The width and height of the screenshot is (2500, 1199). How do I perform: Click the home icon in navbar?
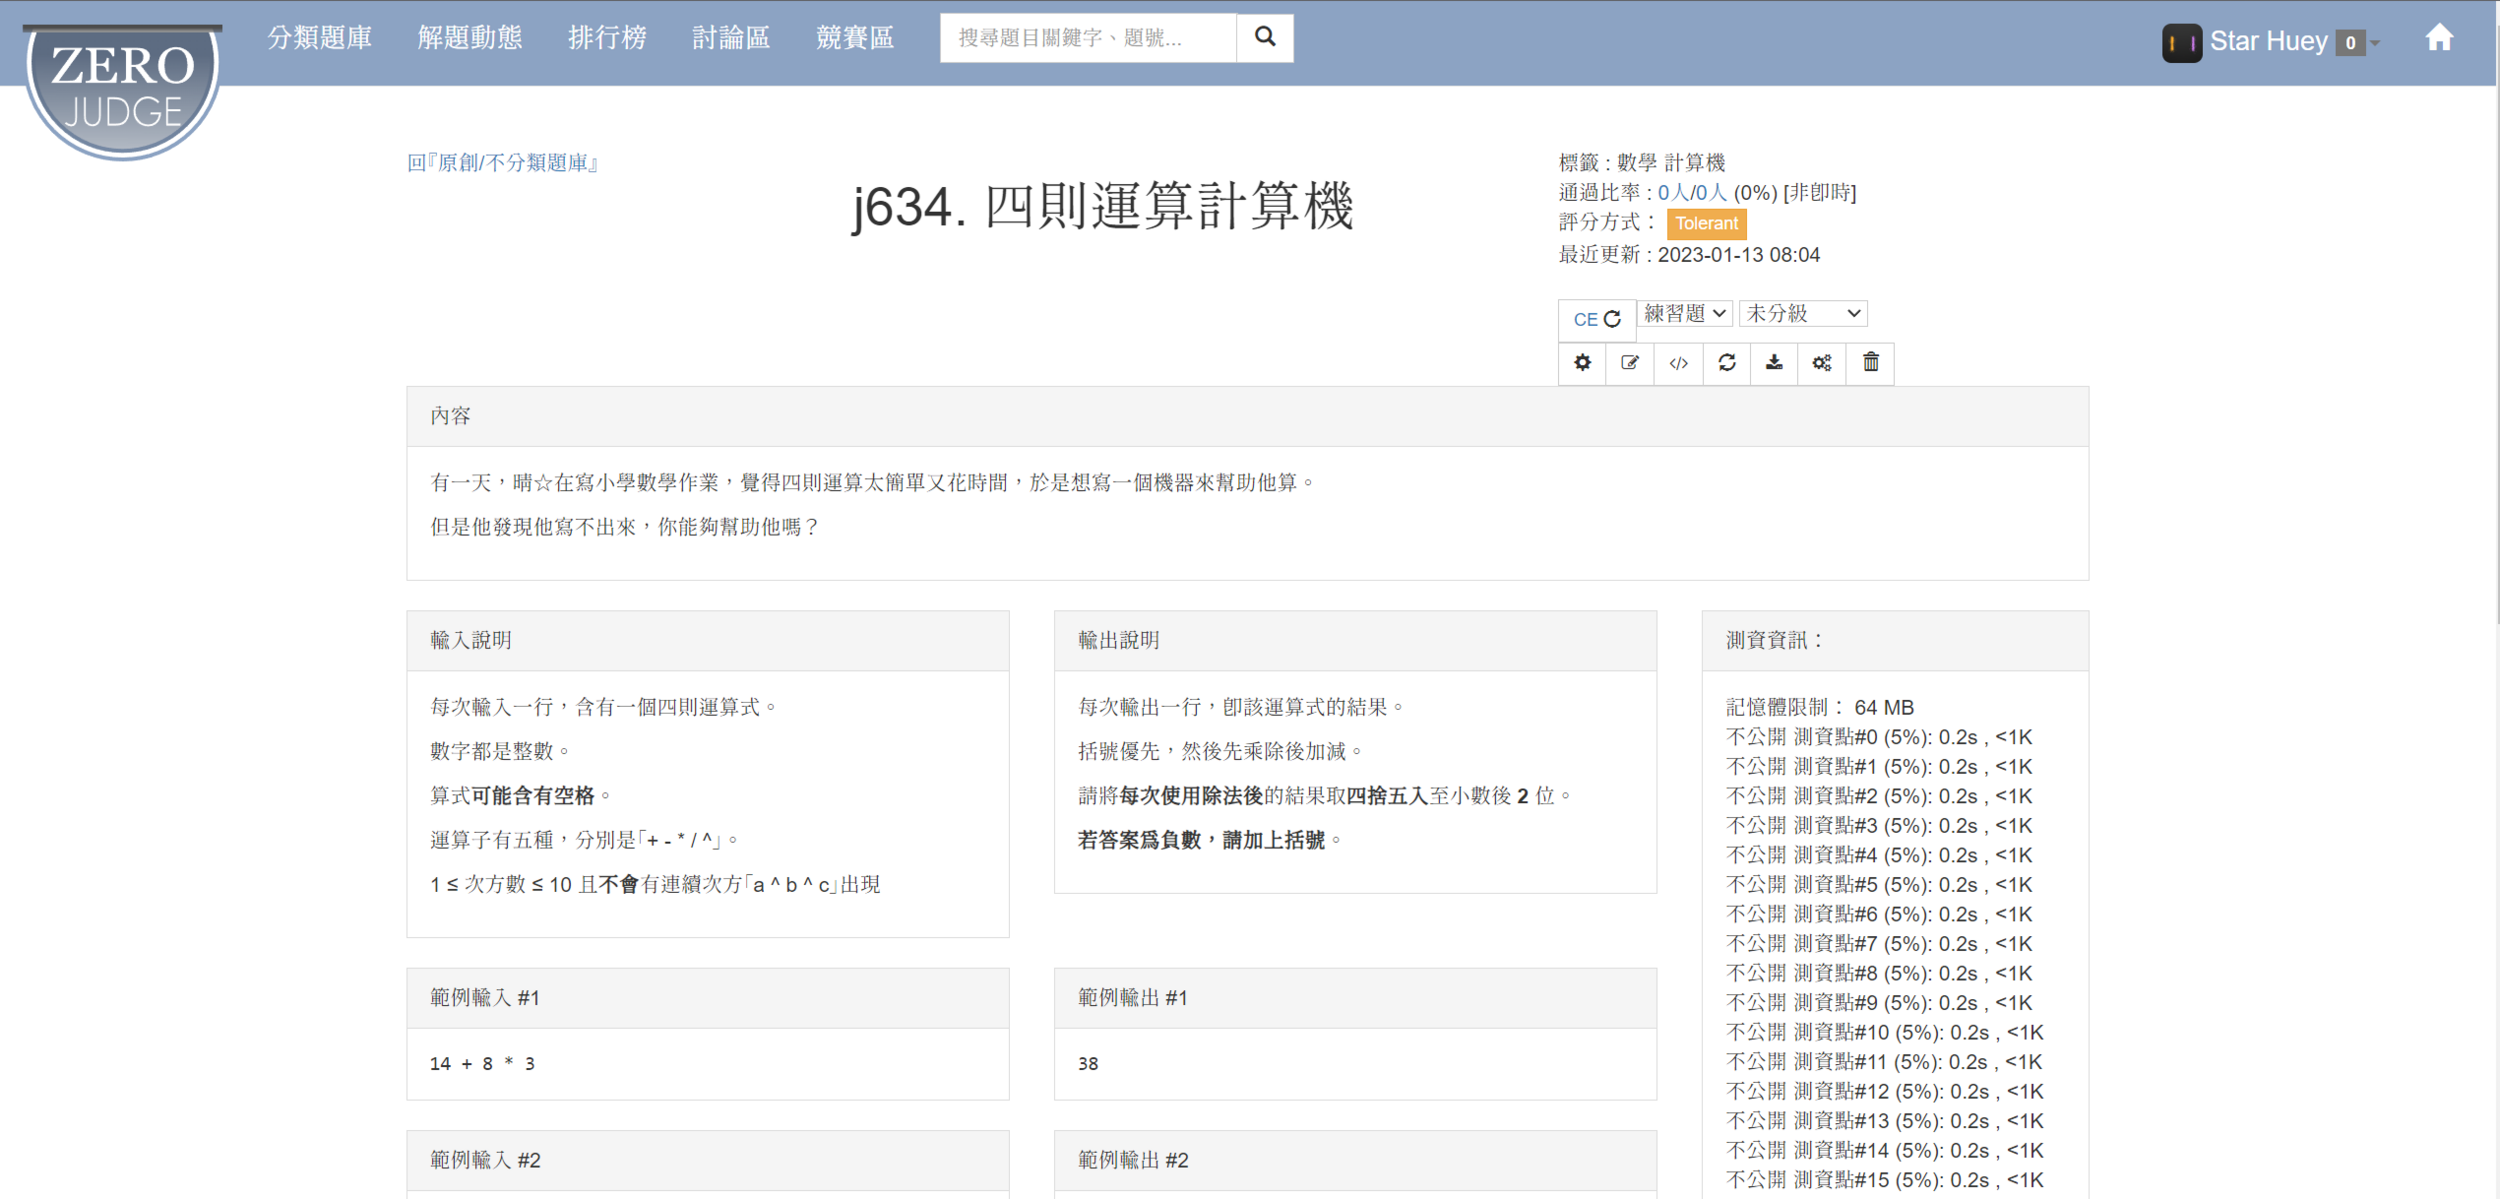click(2438, 39)
